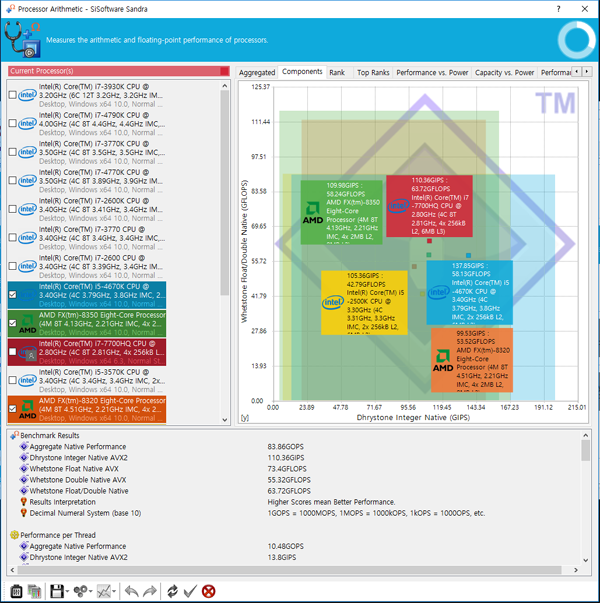Click processor list scroll up arrow
The image size is (600, 603).
225,86
